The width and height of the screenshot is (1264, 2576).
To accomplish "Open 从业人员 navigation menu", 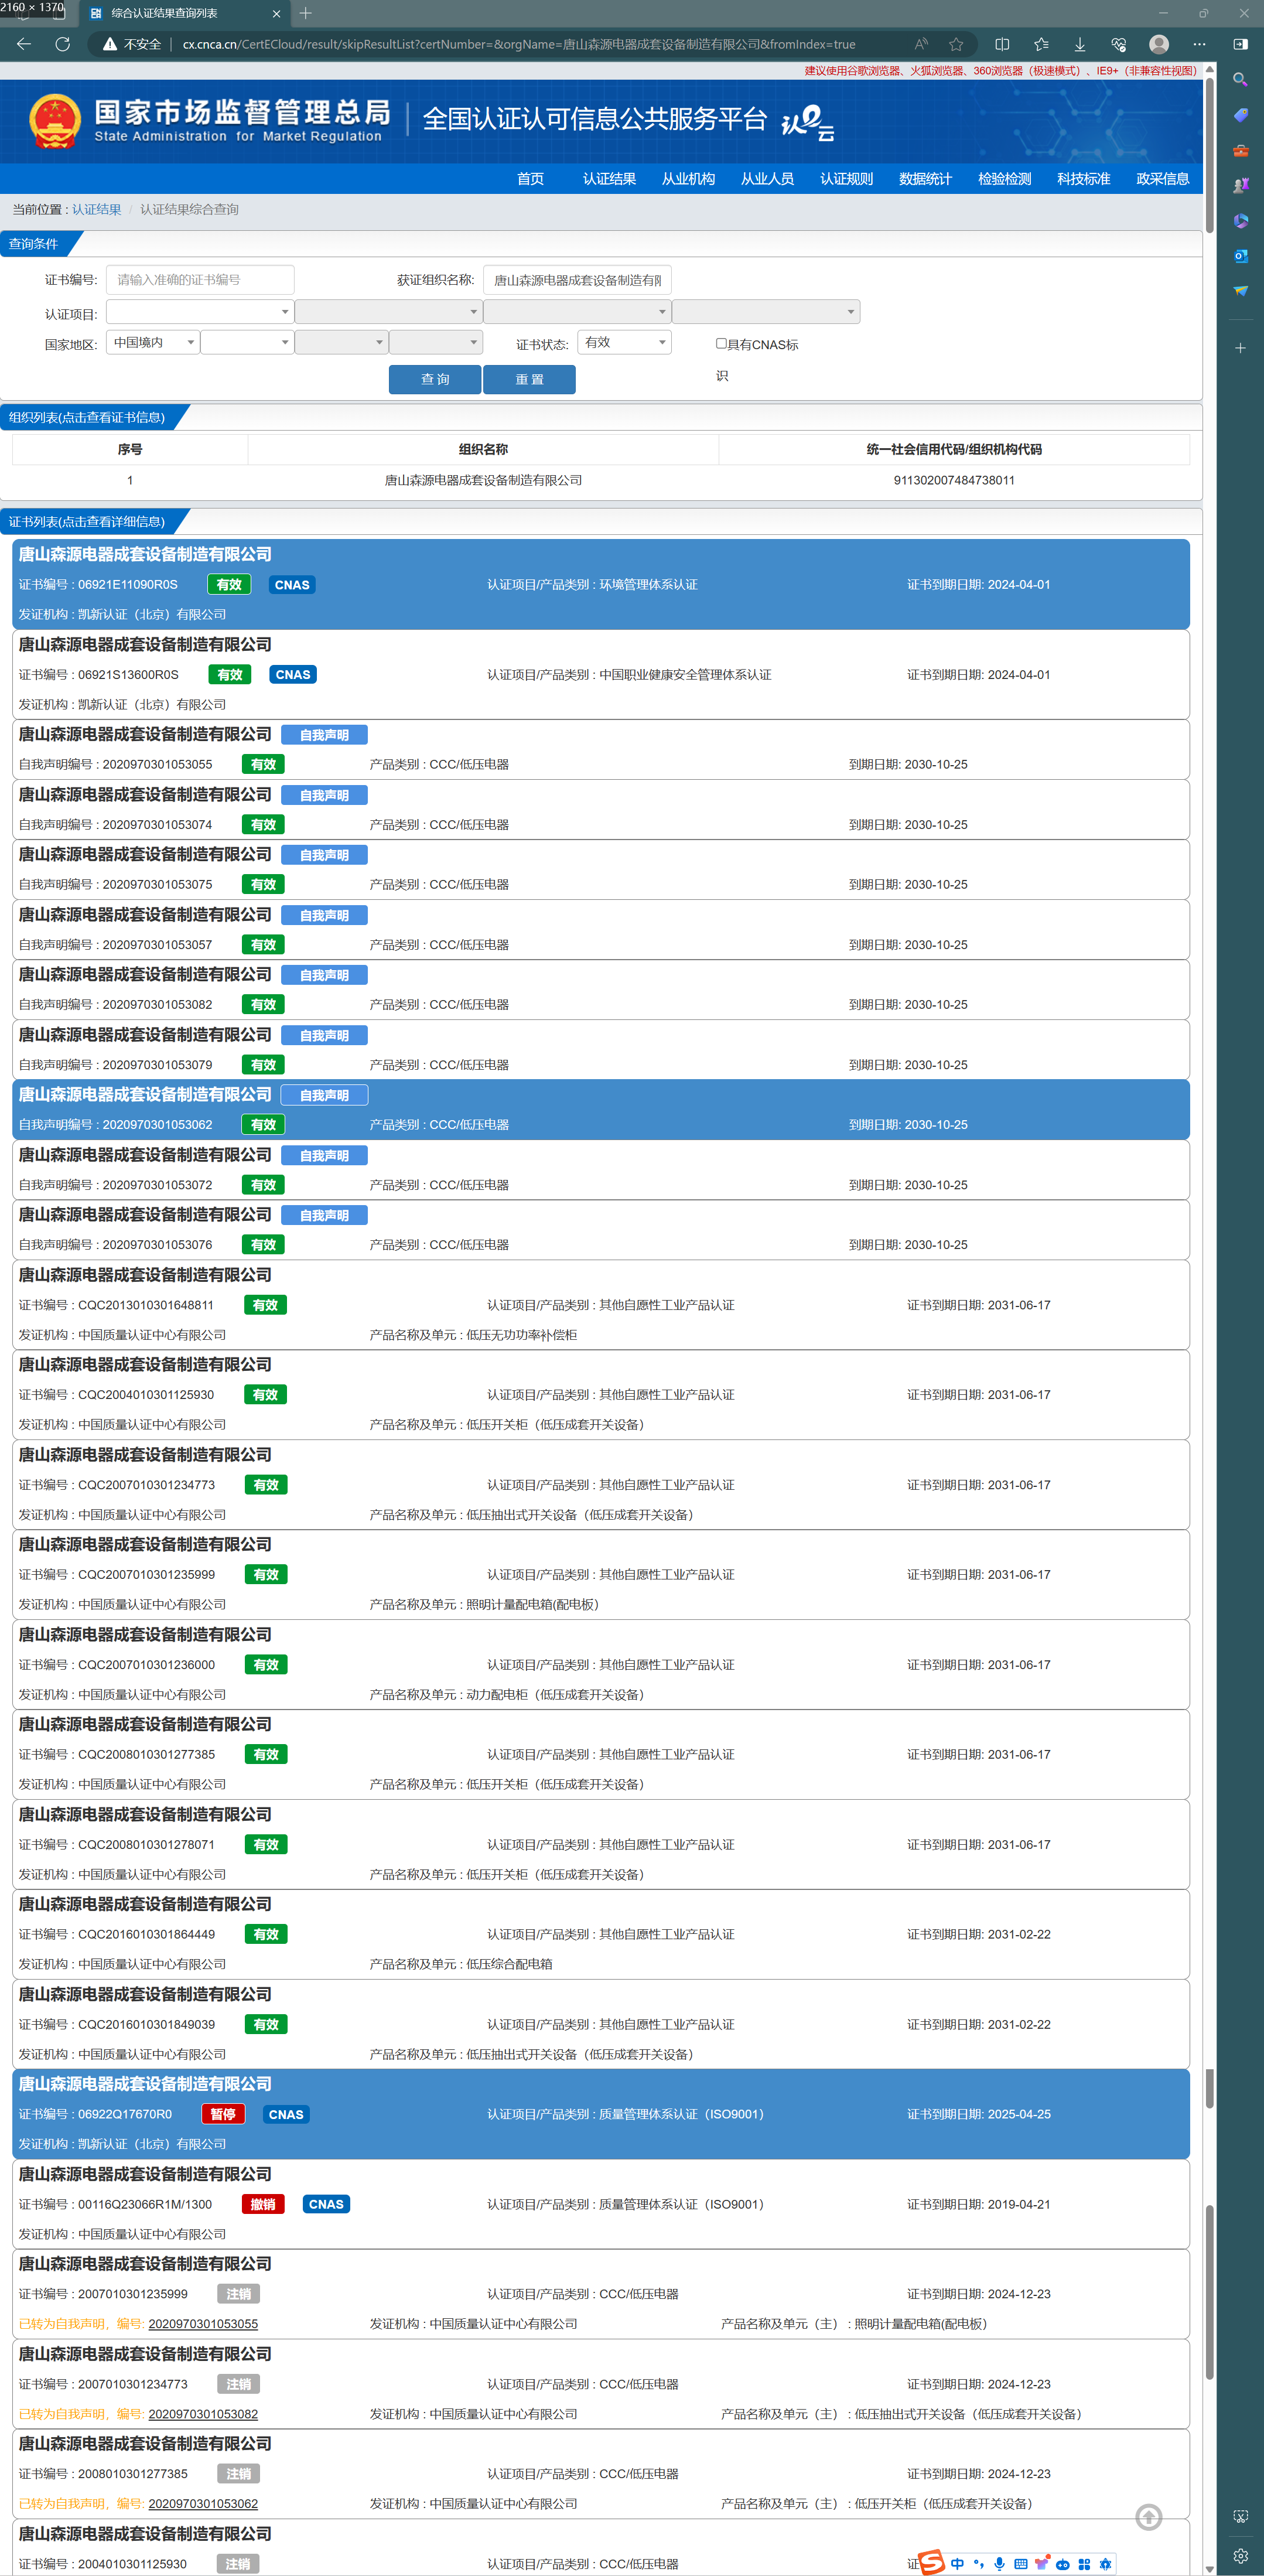I will [767, 179].
